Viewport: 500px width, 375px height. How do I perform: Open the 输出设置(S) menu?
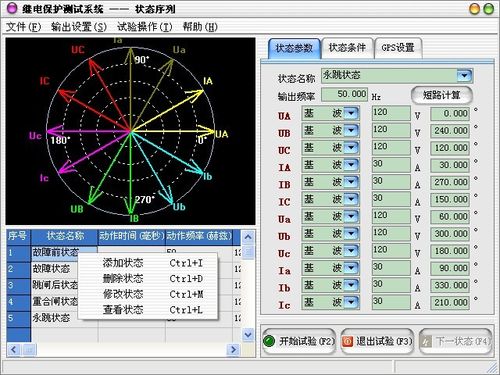pos(79,27)
